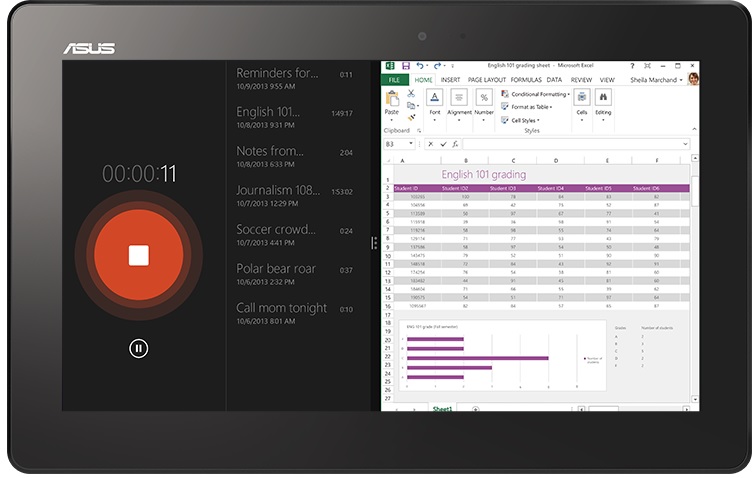The height and width of the screenshot is (478, 756).
Task: Undo the last action in Excel
Action: (419, 66)
